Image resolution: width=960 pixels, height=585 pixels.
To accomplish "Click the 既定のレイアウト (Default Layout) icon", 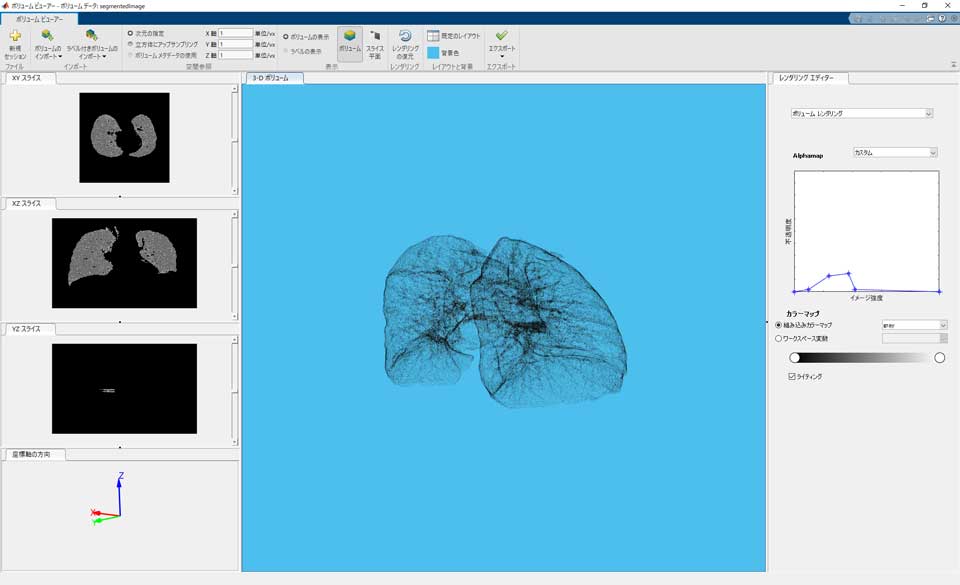I will (x=434, y=35).
